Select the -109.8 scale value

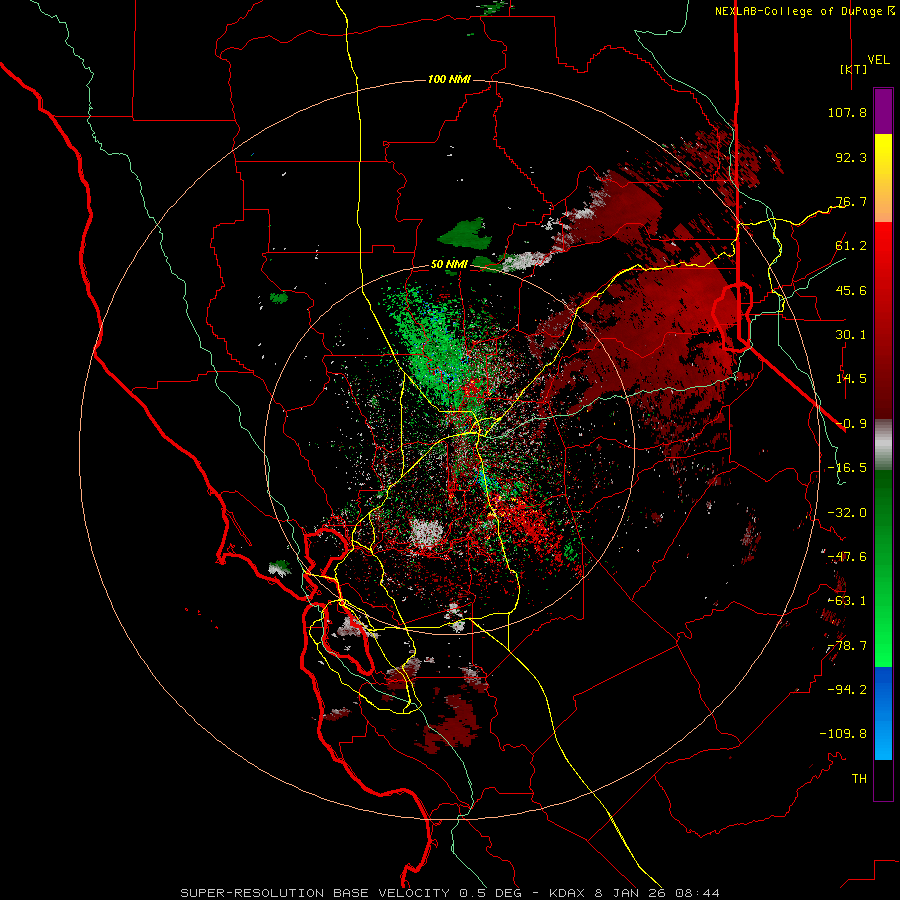(843, 734)
